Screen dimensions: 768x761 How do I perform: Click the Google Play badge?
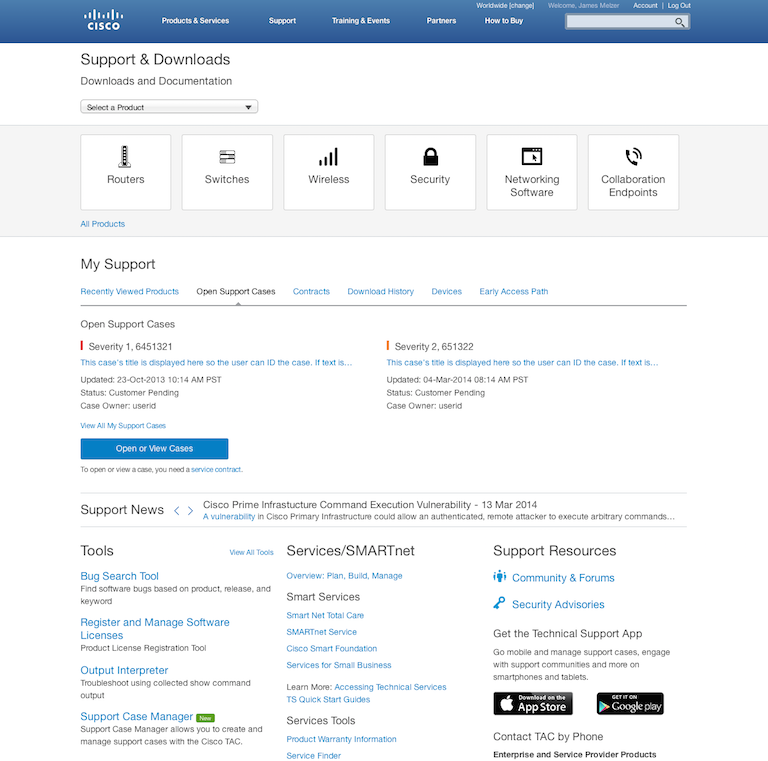[630, 704]
